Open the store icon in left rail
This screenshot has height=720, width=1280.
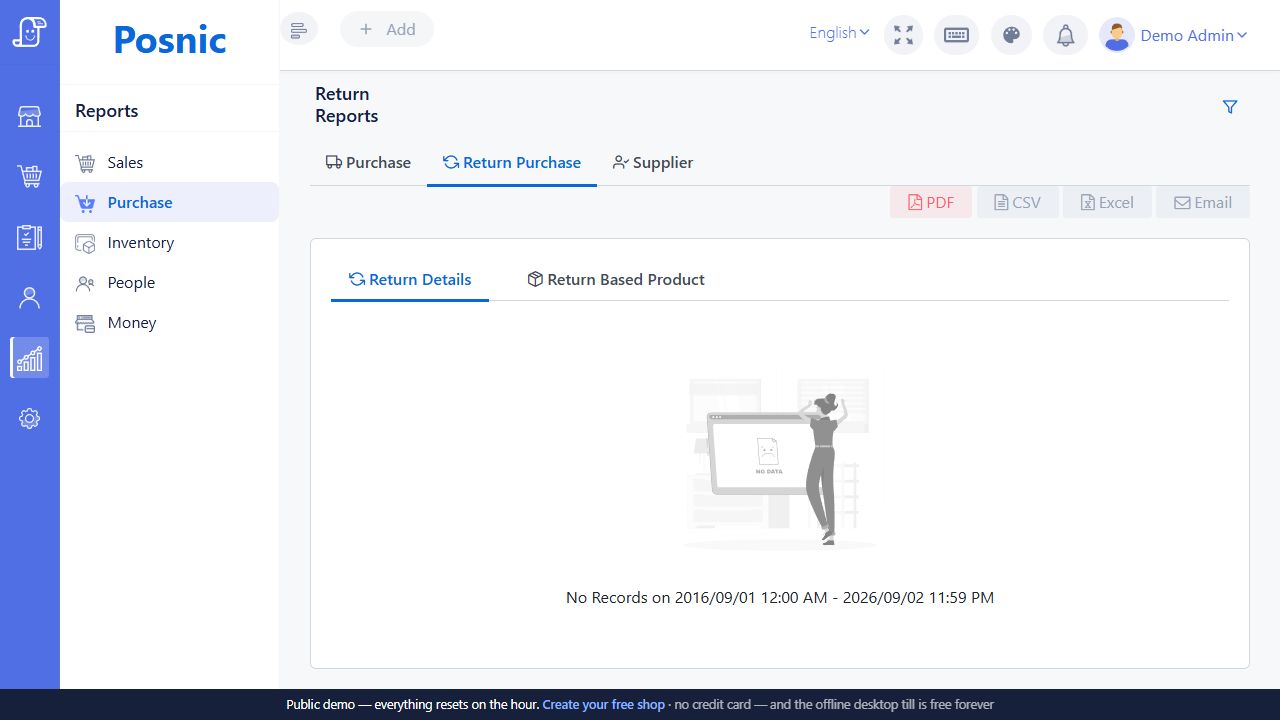point(30,117)
